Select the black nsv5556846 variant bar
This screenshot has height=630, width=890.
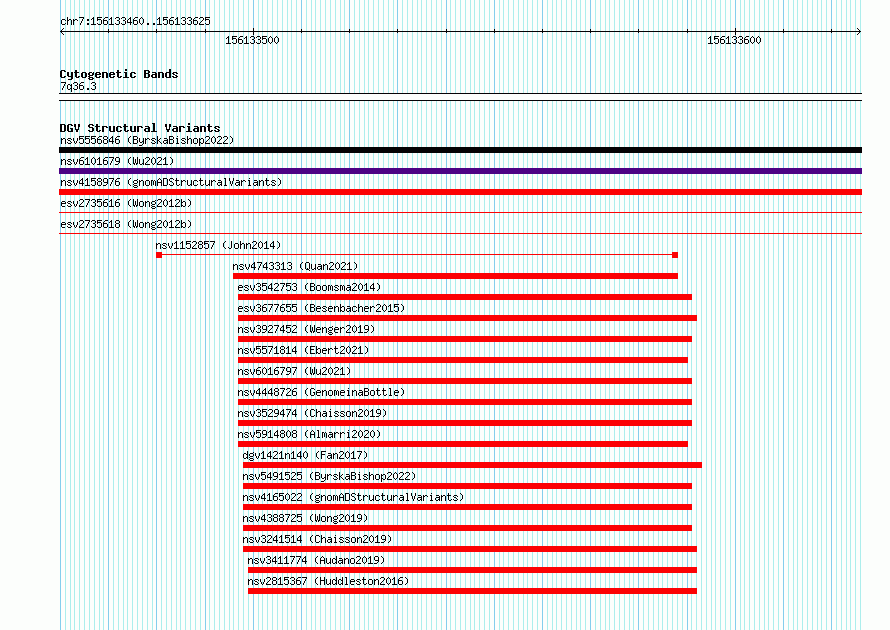pos(460,150)
